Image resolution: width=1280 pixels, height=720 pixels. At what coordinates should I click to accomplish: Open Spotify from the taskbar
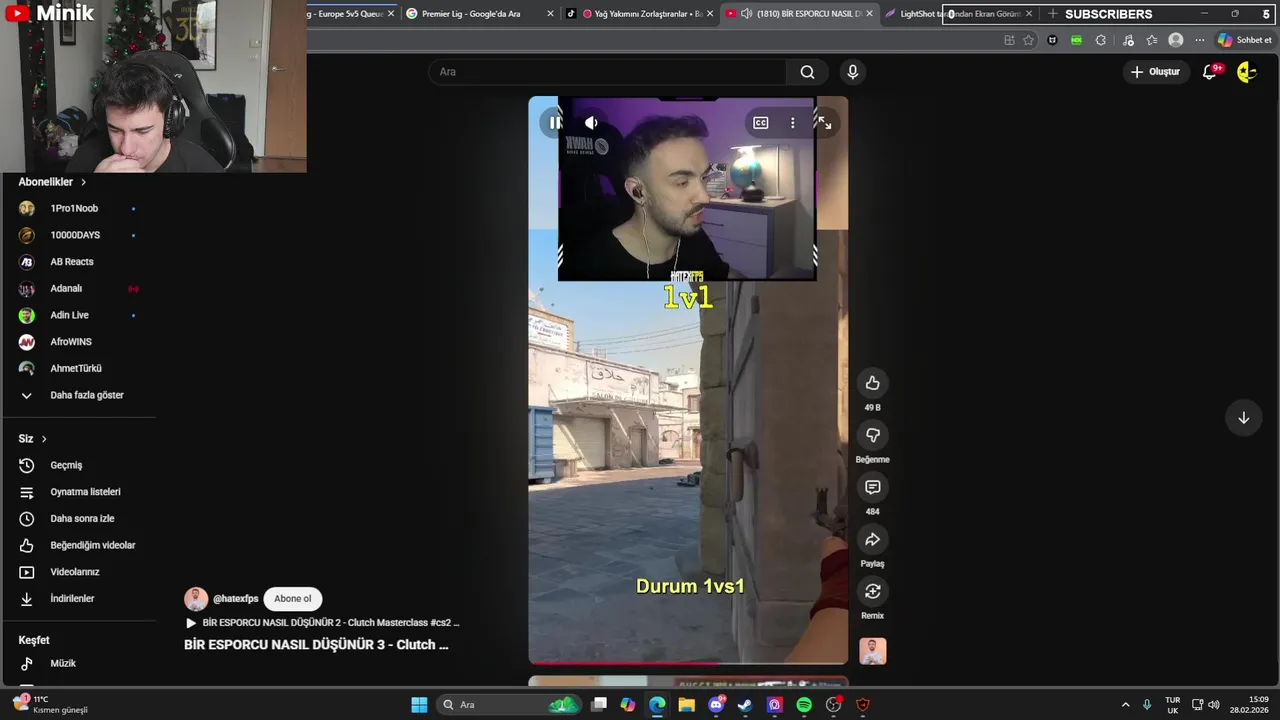point(804,705)
